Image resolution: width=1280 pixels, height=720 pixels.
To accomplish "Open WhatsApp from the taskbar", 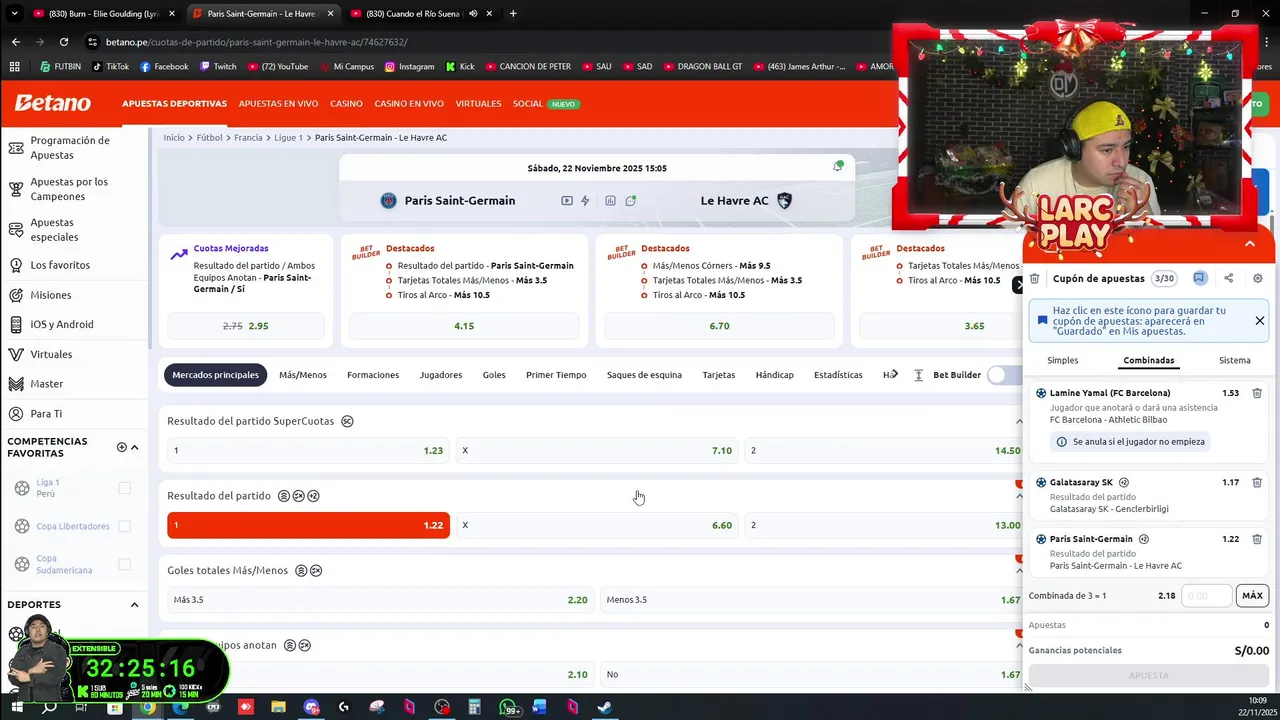I will pos(507,707).
